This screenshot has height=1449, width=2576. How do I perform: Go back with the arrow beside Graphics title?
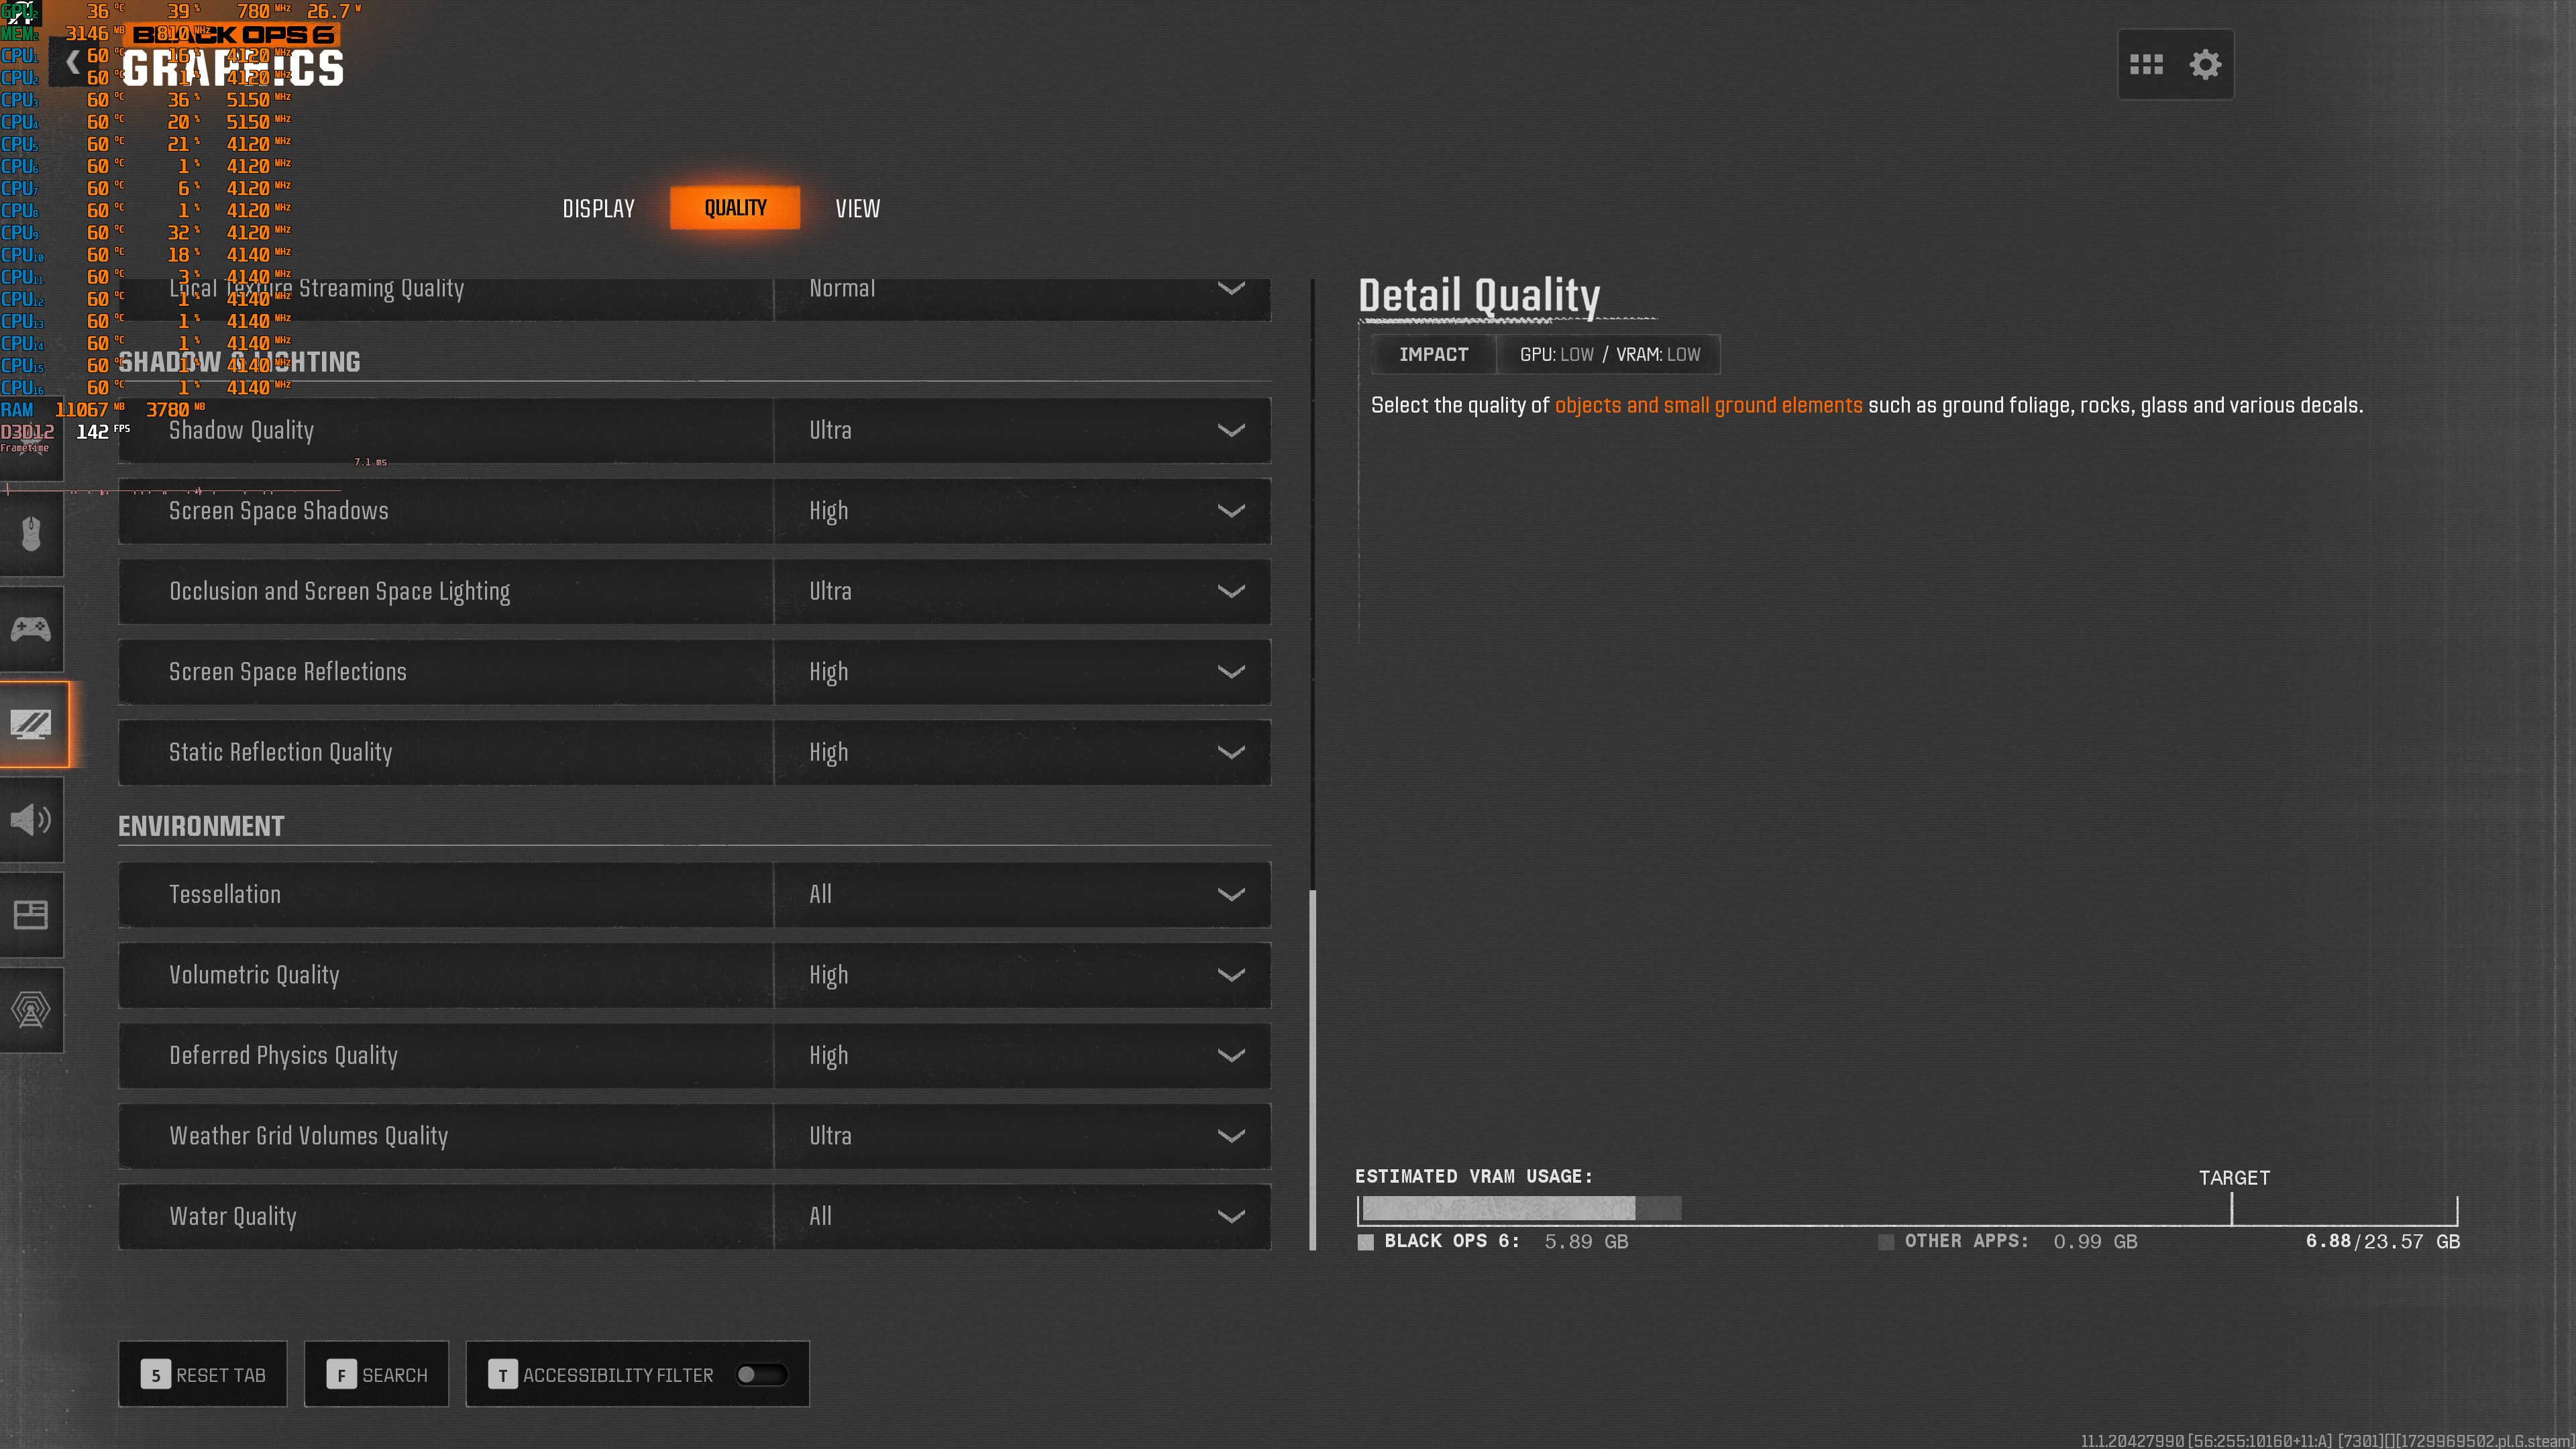click(72, 62)
